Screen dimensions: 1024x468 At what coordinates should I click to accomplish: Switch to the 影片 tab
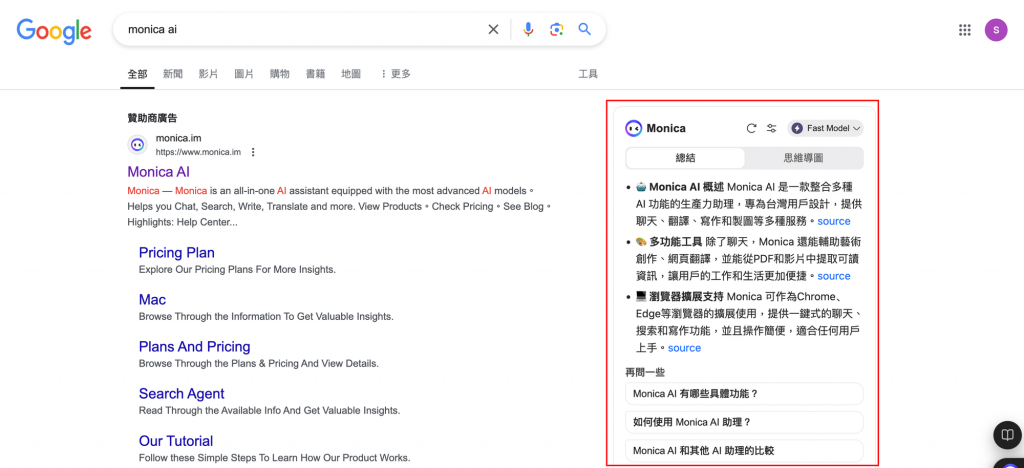click(x=208, y=74)
